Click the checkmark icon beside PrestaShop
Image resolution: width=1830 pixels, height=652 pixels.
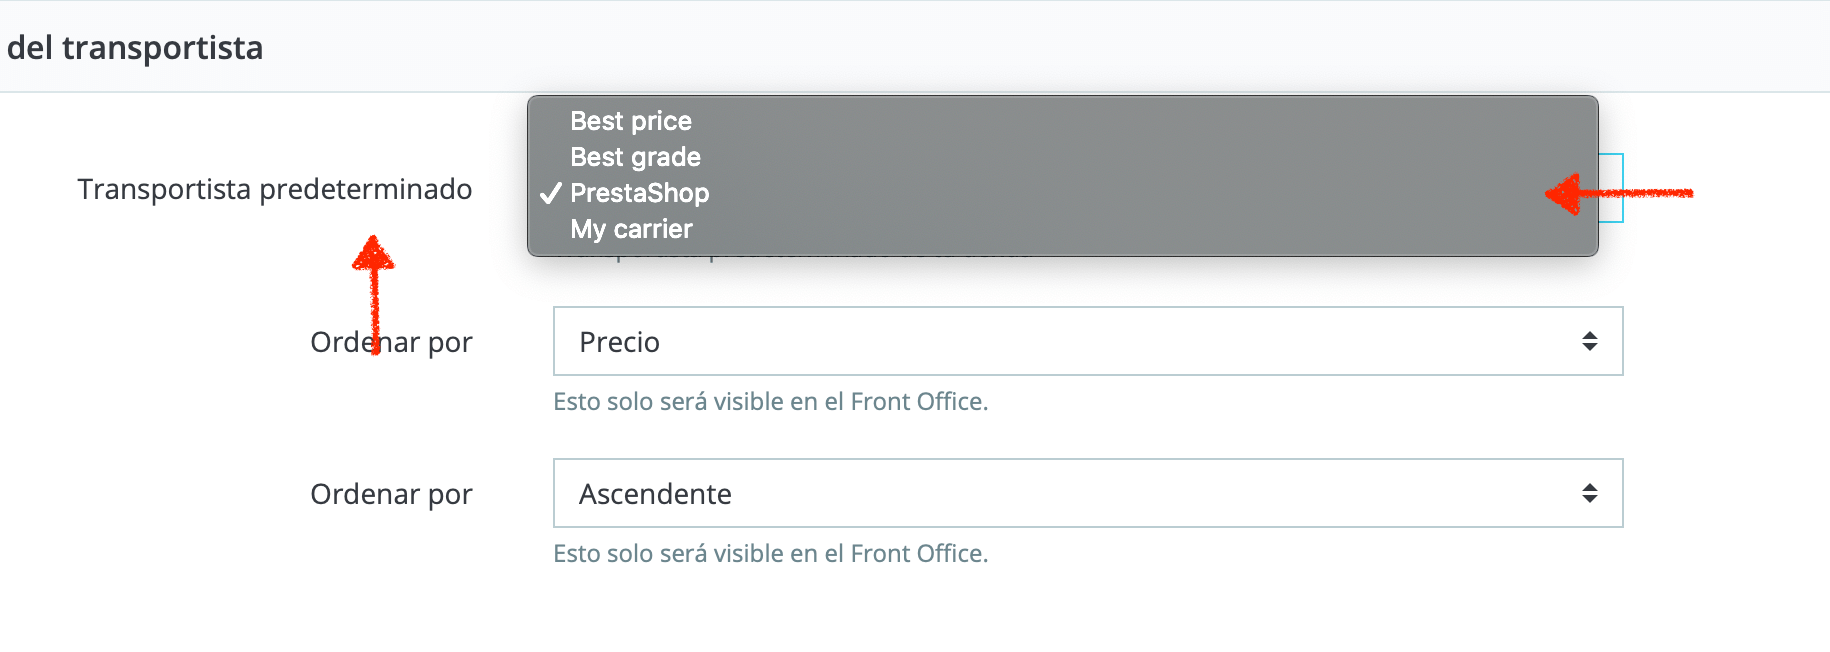pos(550,193)
